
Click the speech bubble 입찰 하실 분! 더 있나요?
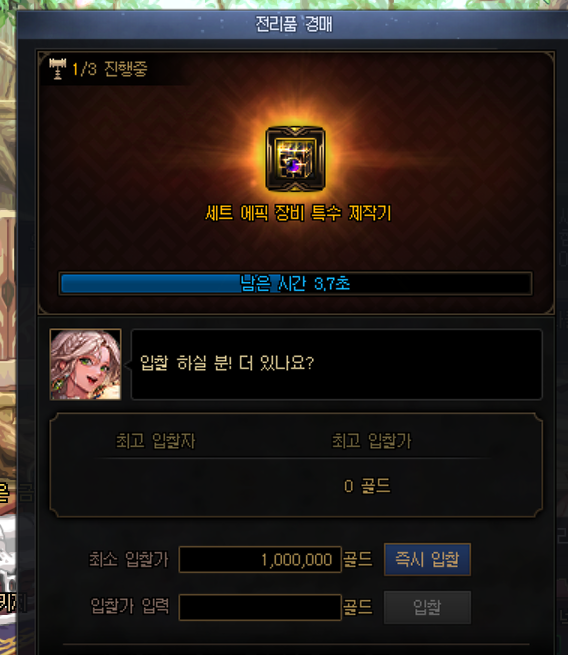(337, 364)
